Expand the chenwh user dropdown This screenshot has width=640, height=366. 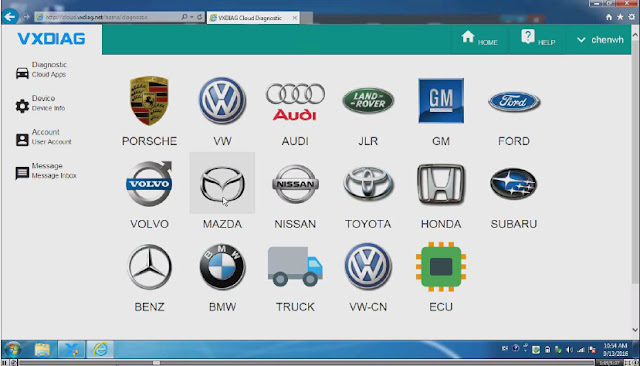tap(600, 40)
